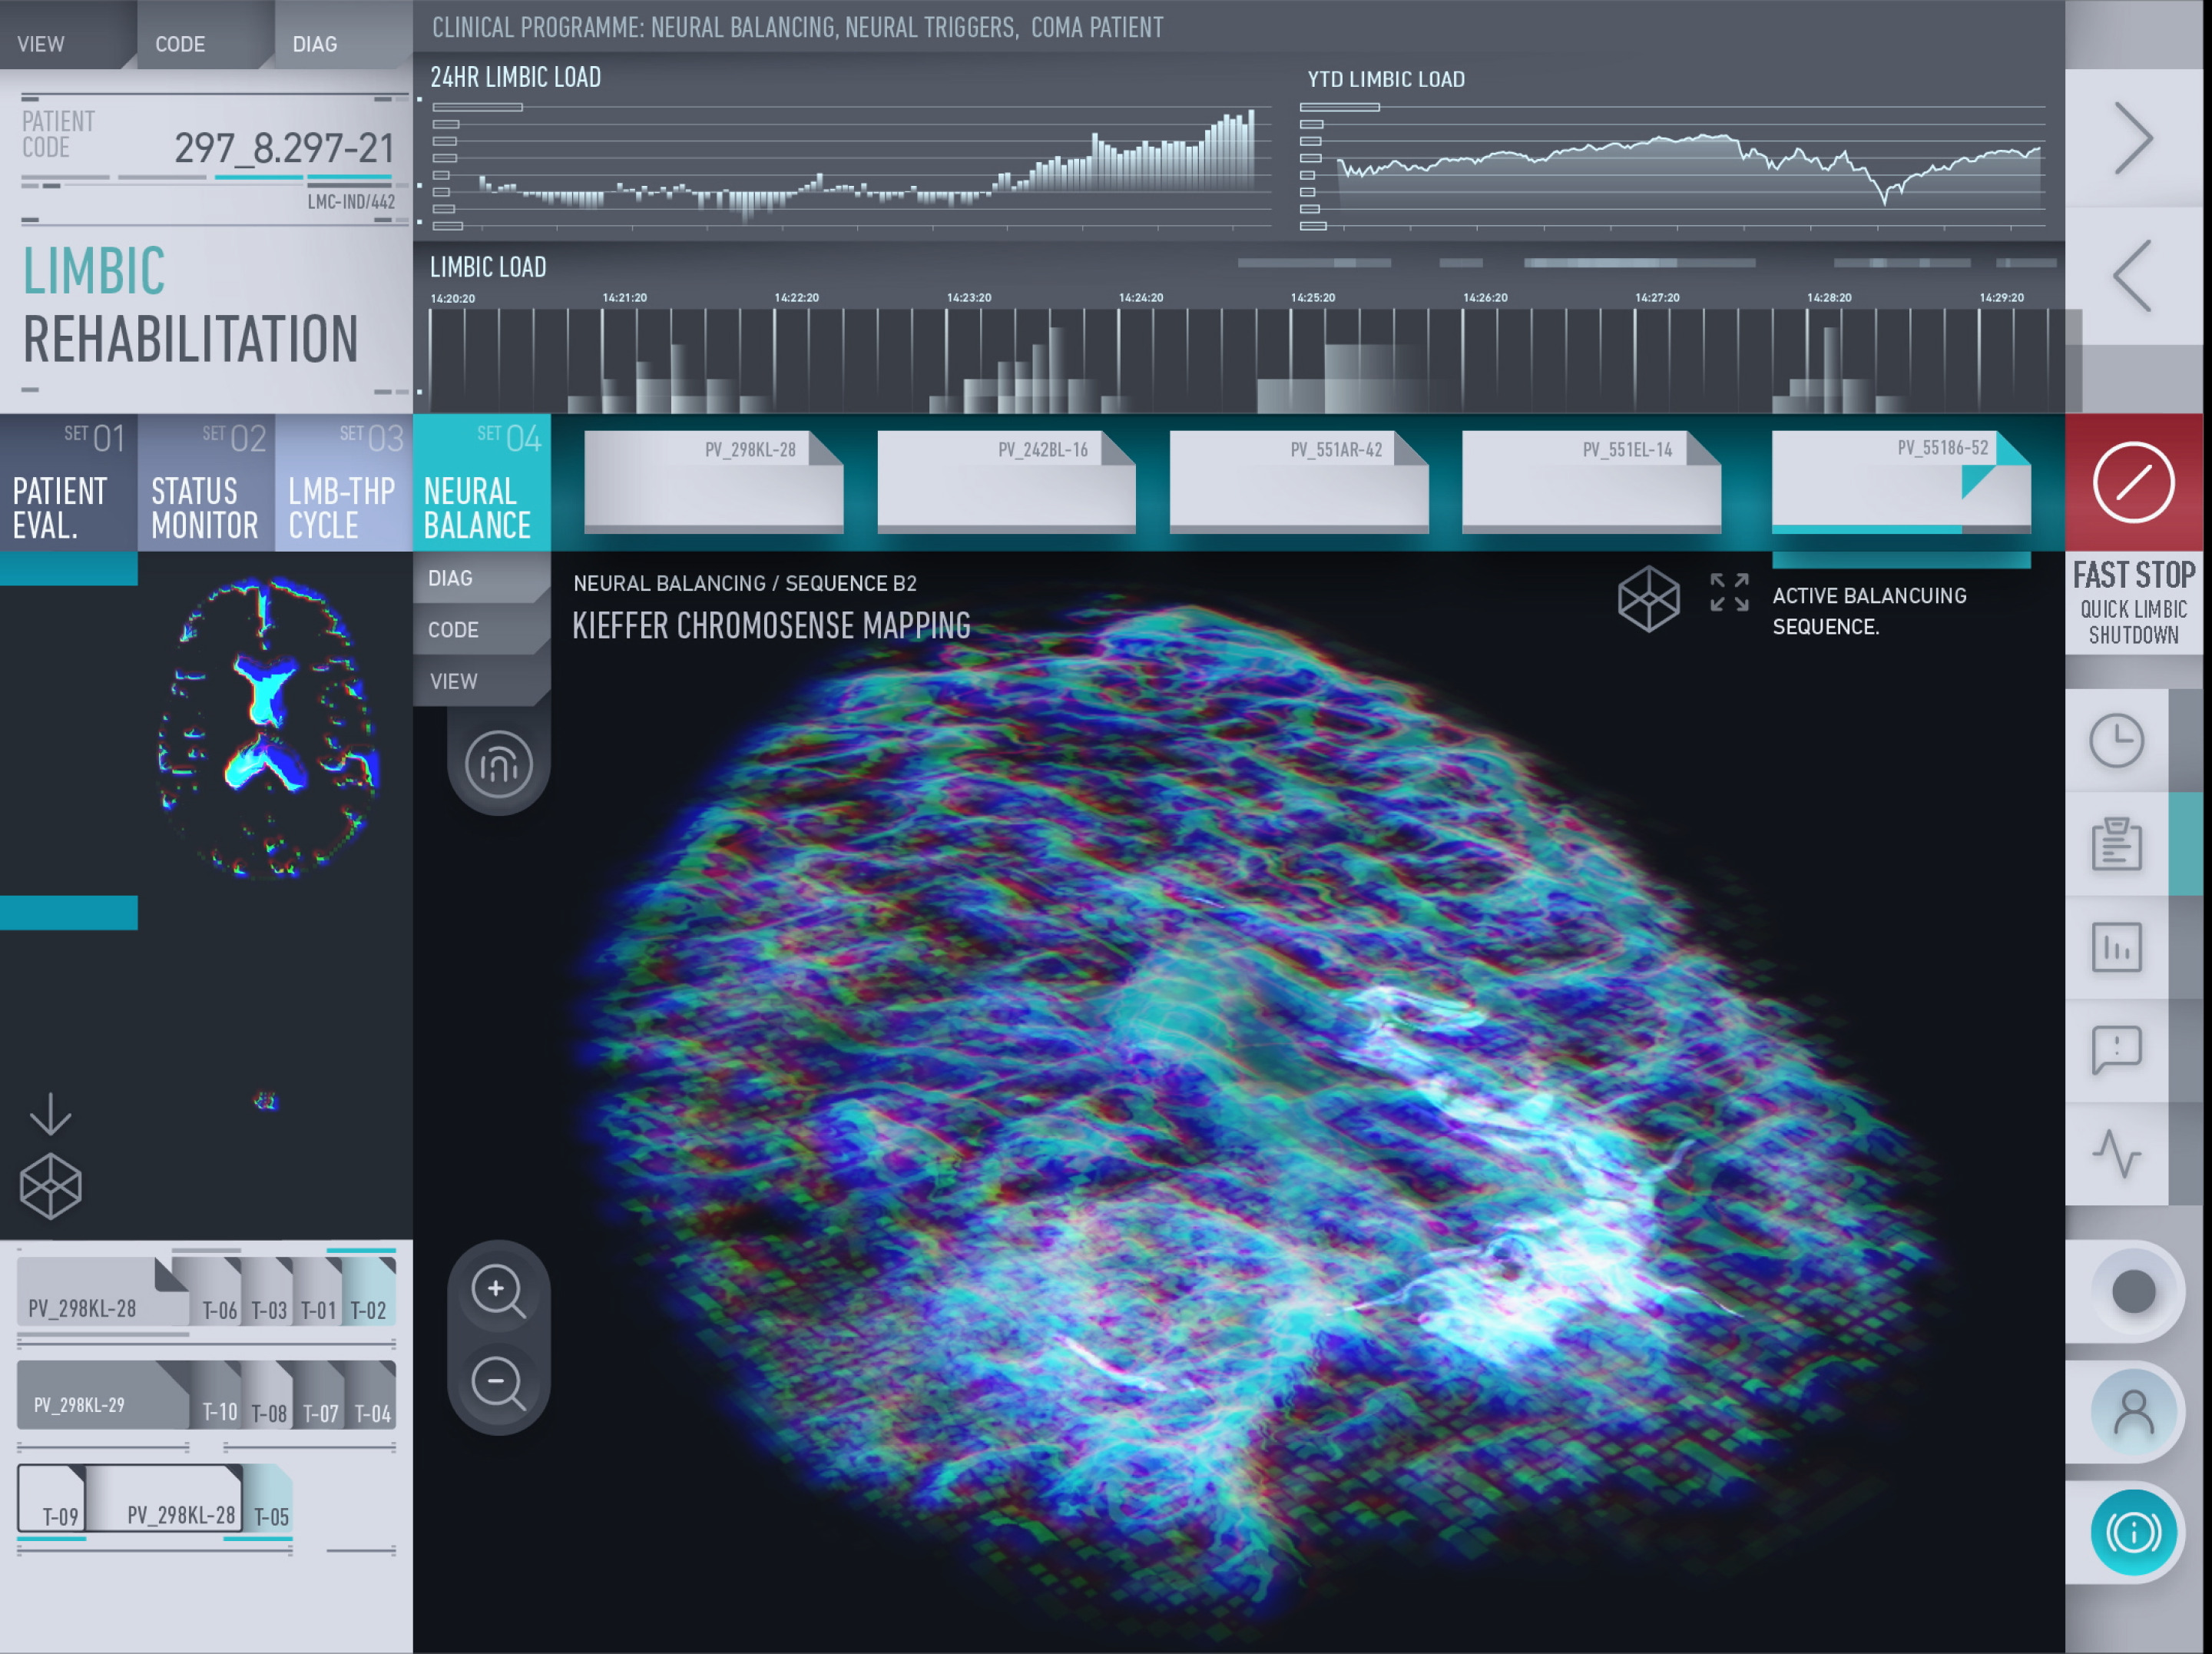Open the alert speech bubble icon

point(2116,1050)
